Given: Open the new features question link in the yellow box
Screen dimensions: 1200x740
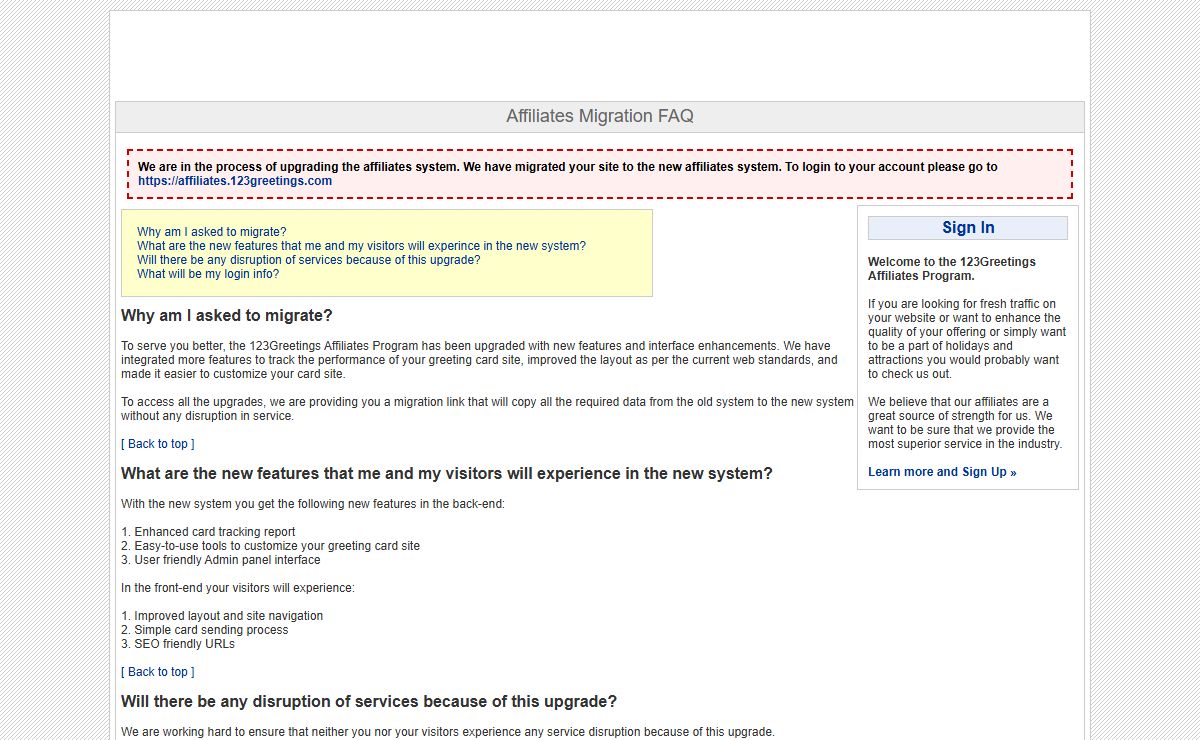Looking at the screenshot, I should (x=362, y=246).
